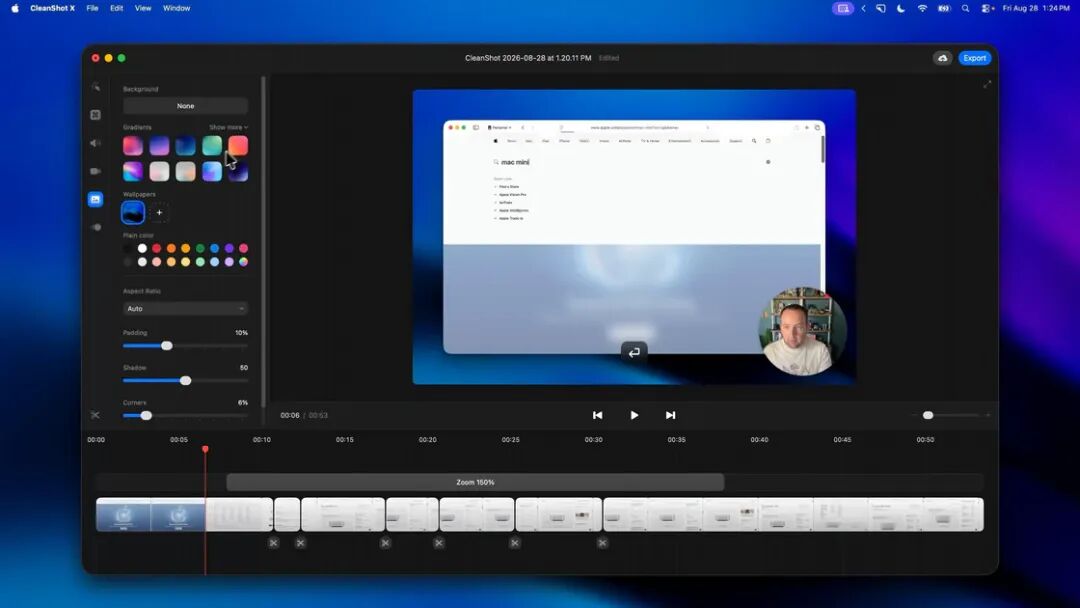
Task: Select the background settings sidebar icon
Action: 96,199
